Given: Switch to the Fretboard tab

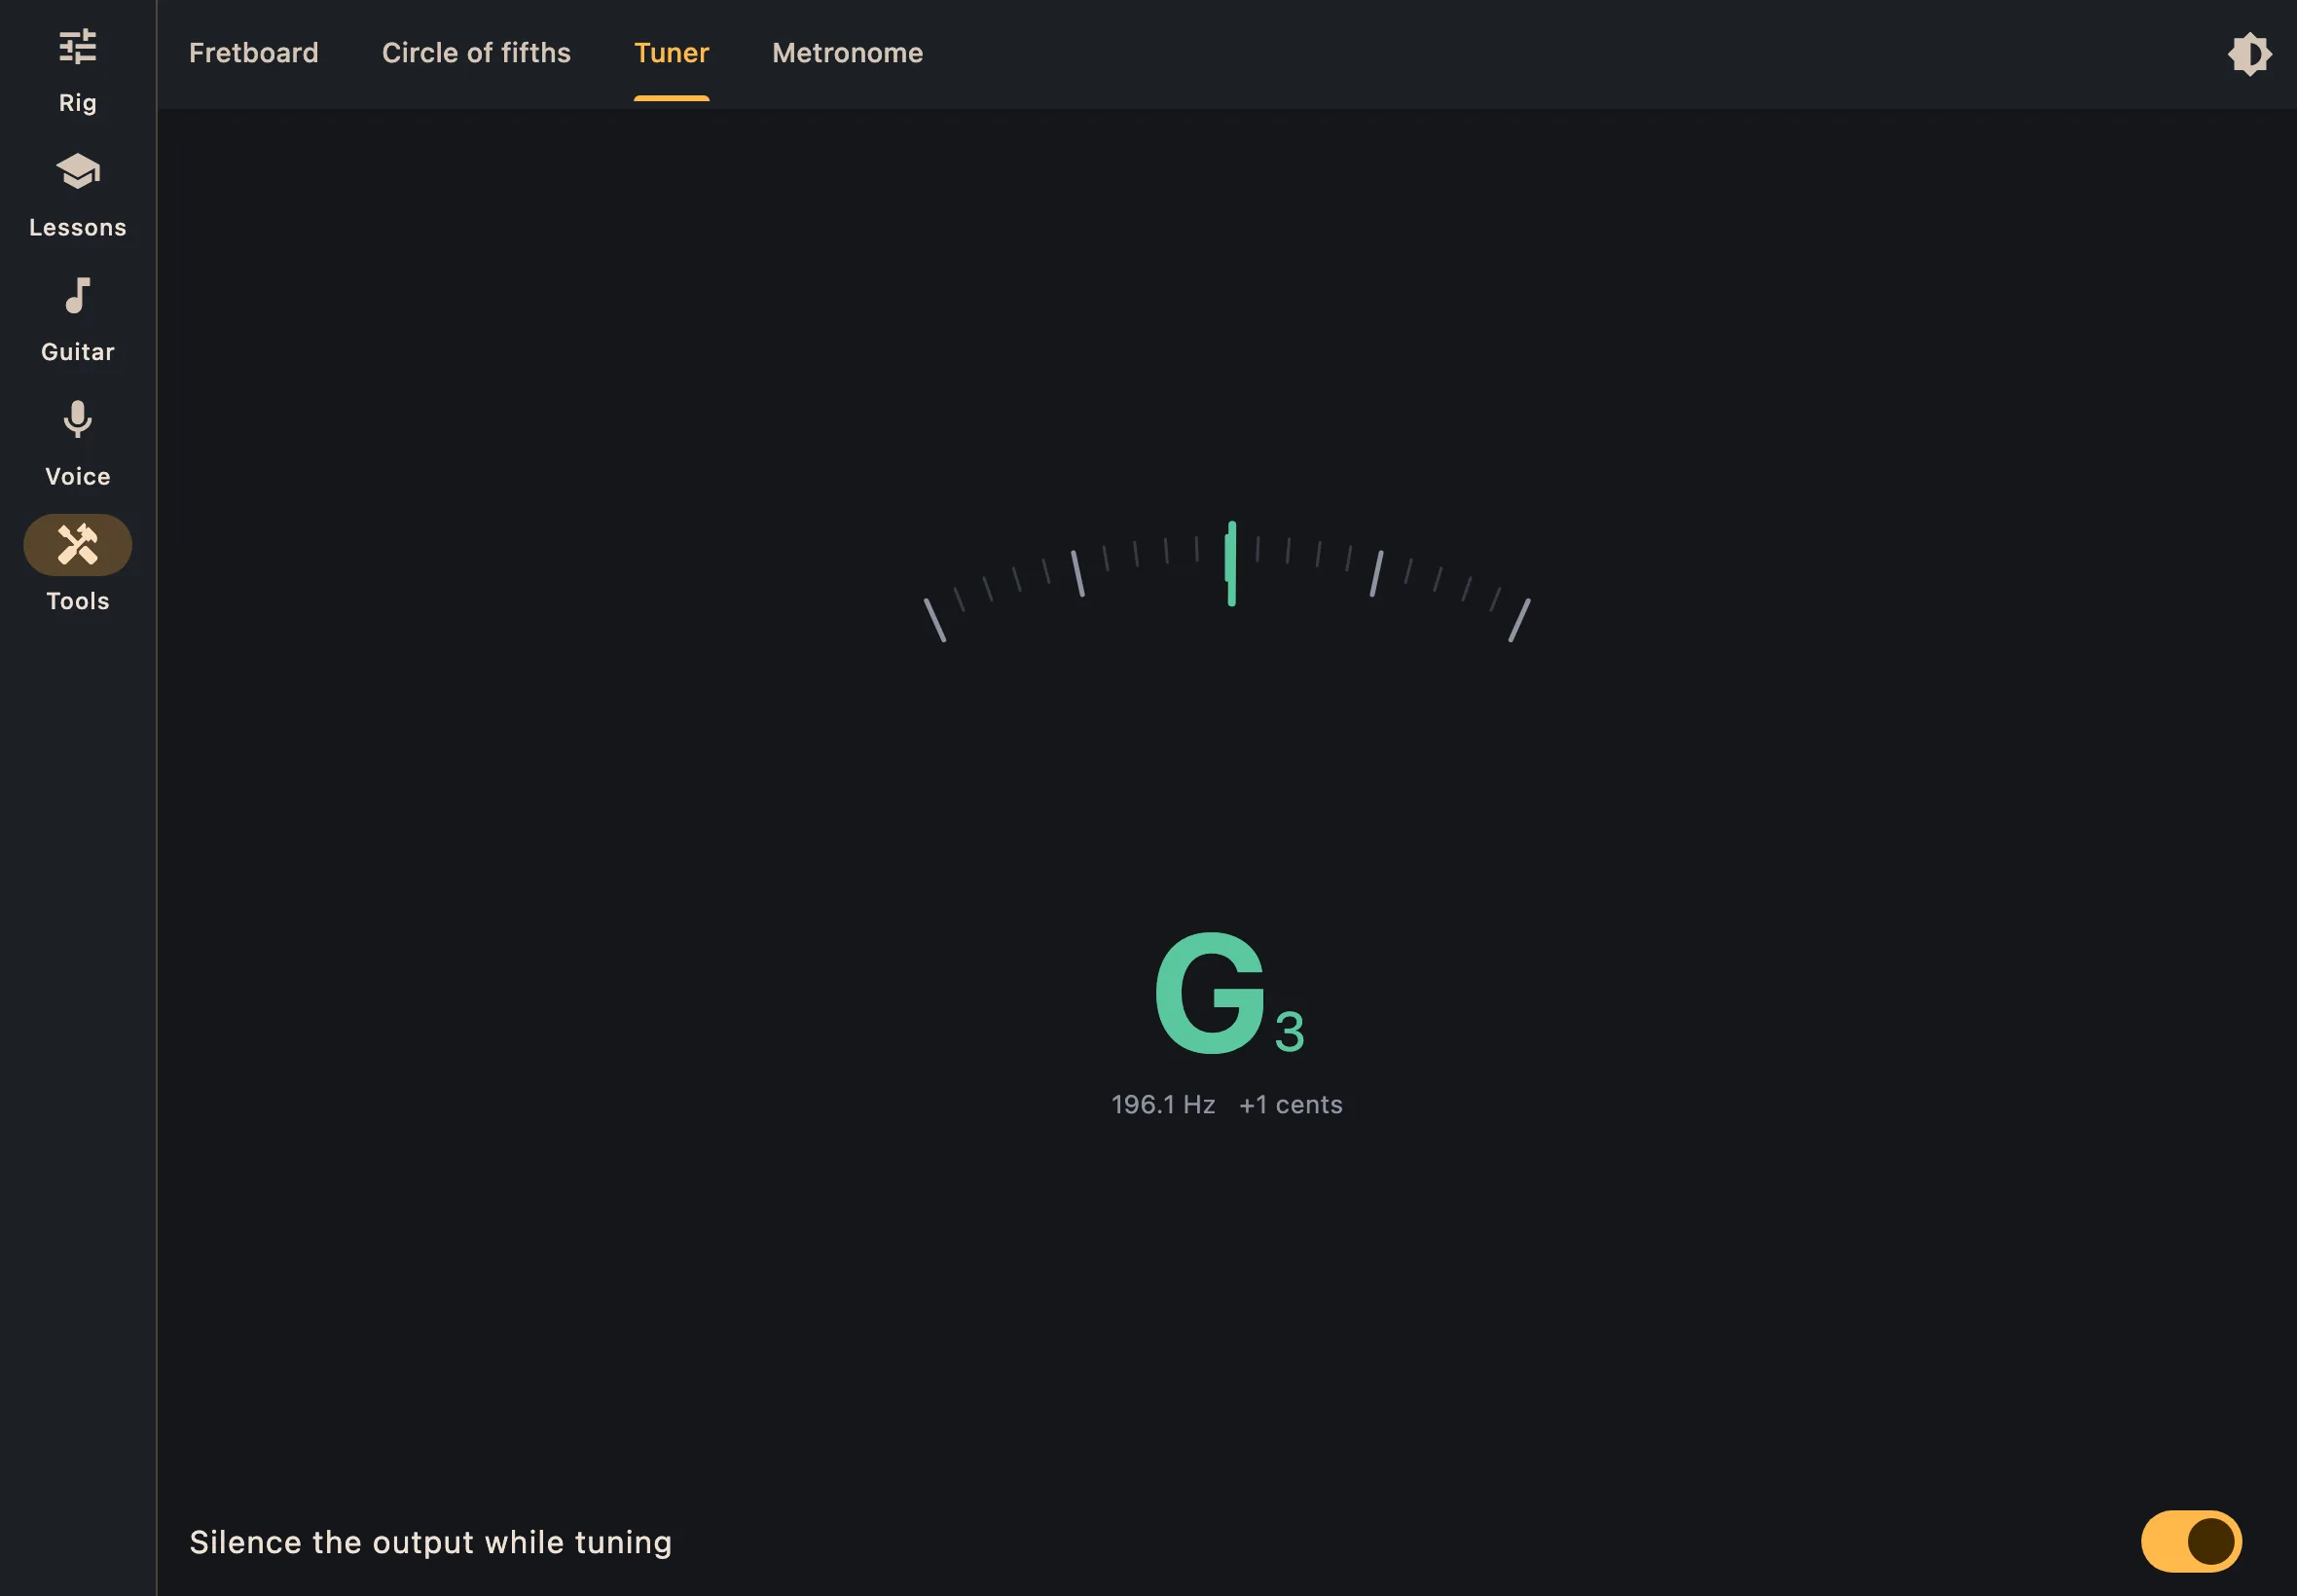Looking at the screenshot, I should tap(254, 53).
